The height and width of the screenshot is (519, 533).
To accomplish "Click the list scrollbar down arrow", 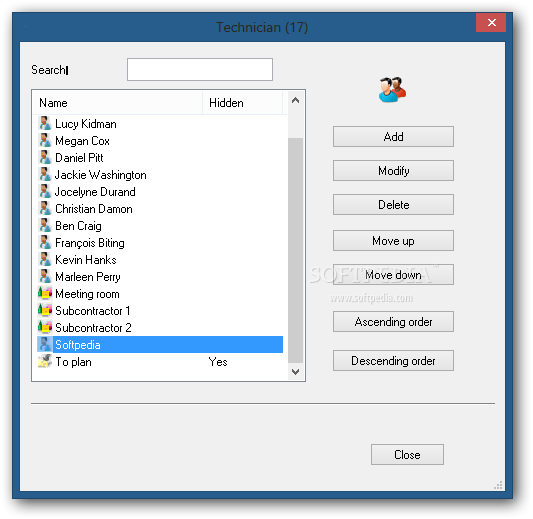I will tap(295, 372).
